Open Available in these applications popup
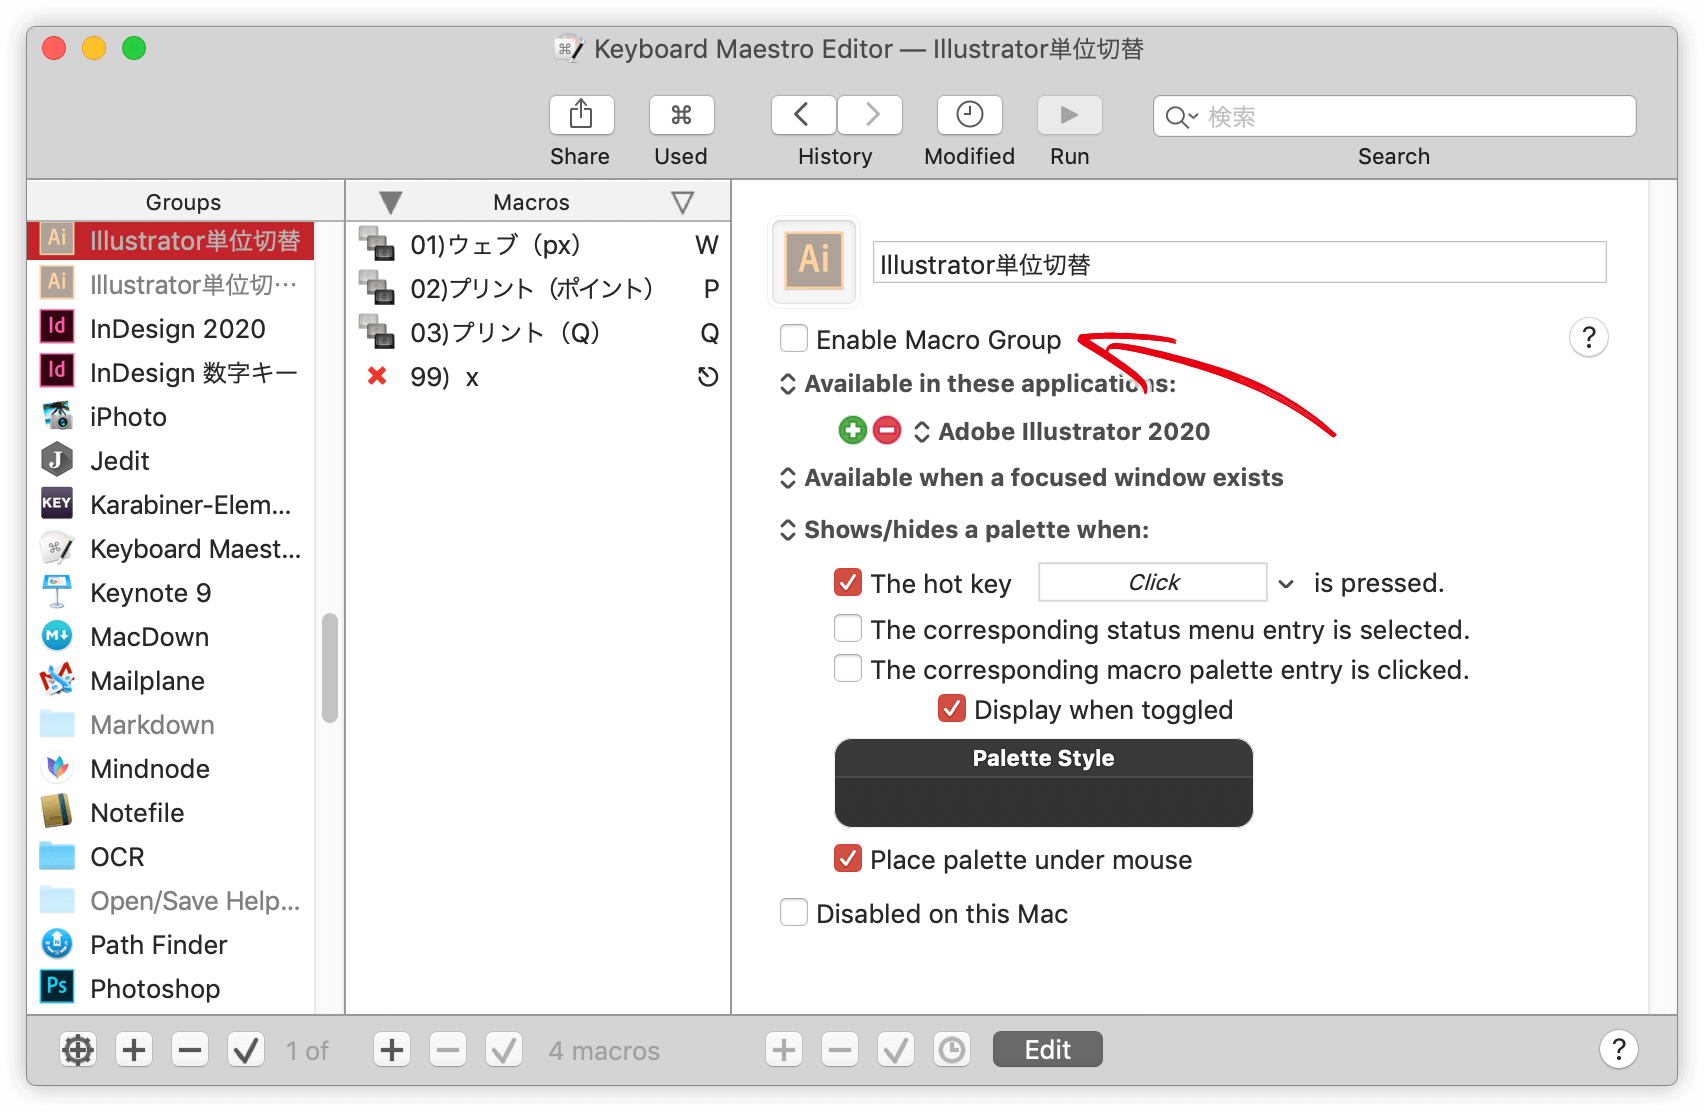This screenshot has height=1113, width=1705. point(977,384)
